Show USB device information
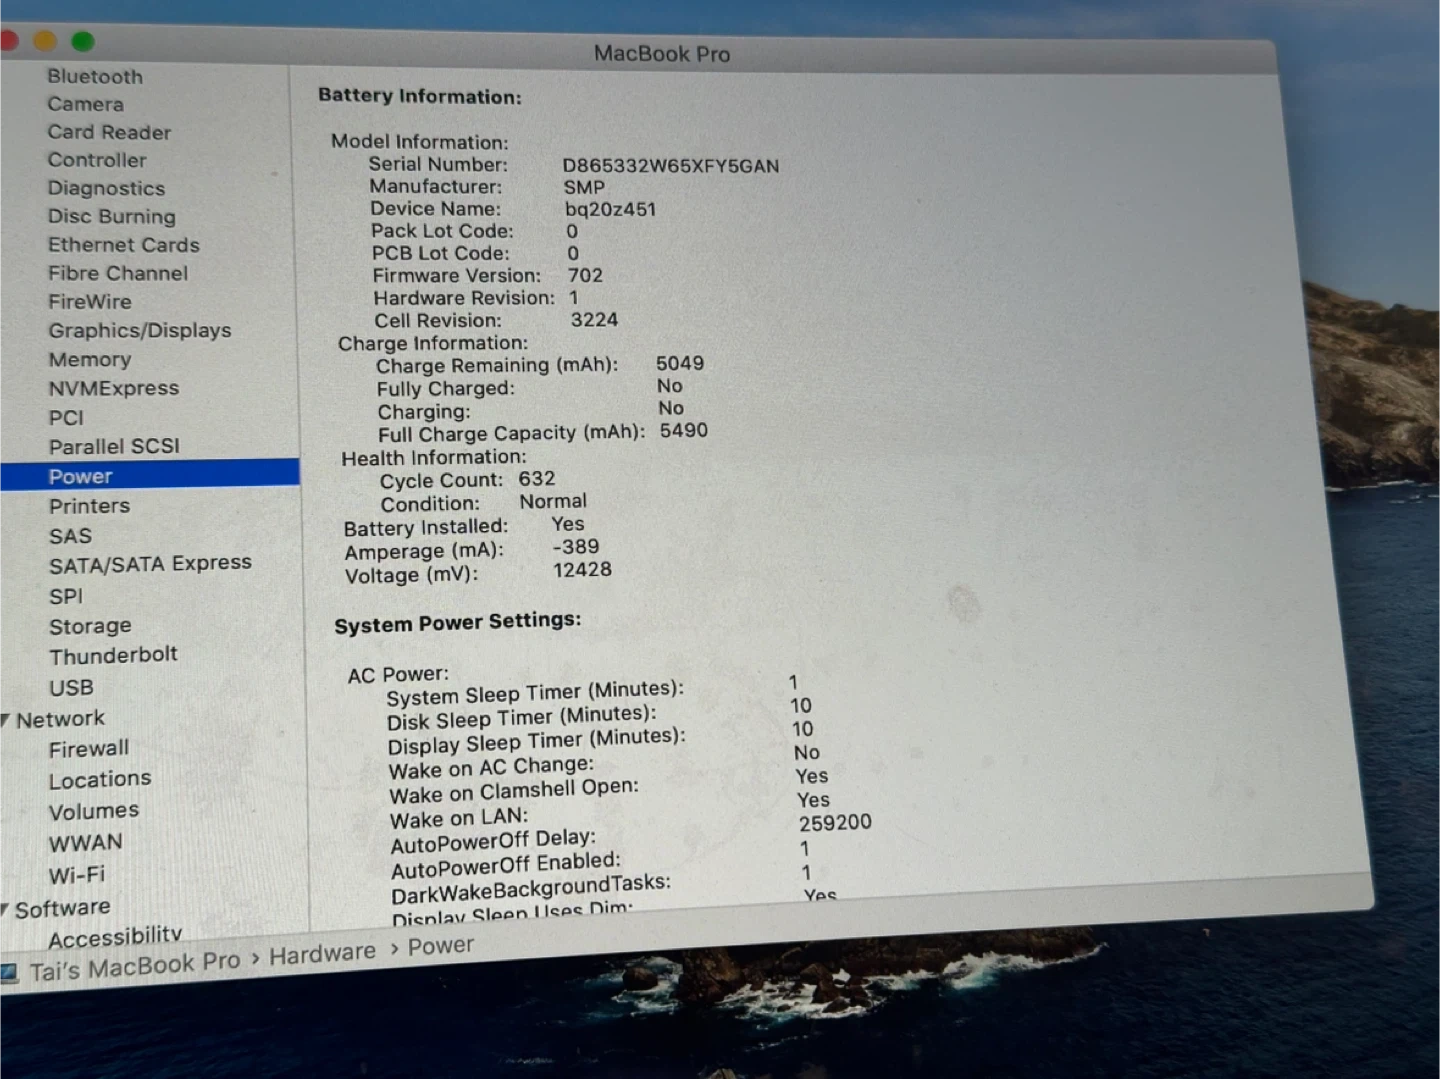 (x=71, y=688)
